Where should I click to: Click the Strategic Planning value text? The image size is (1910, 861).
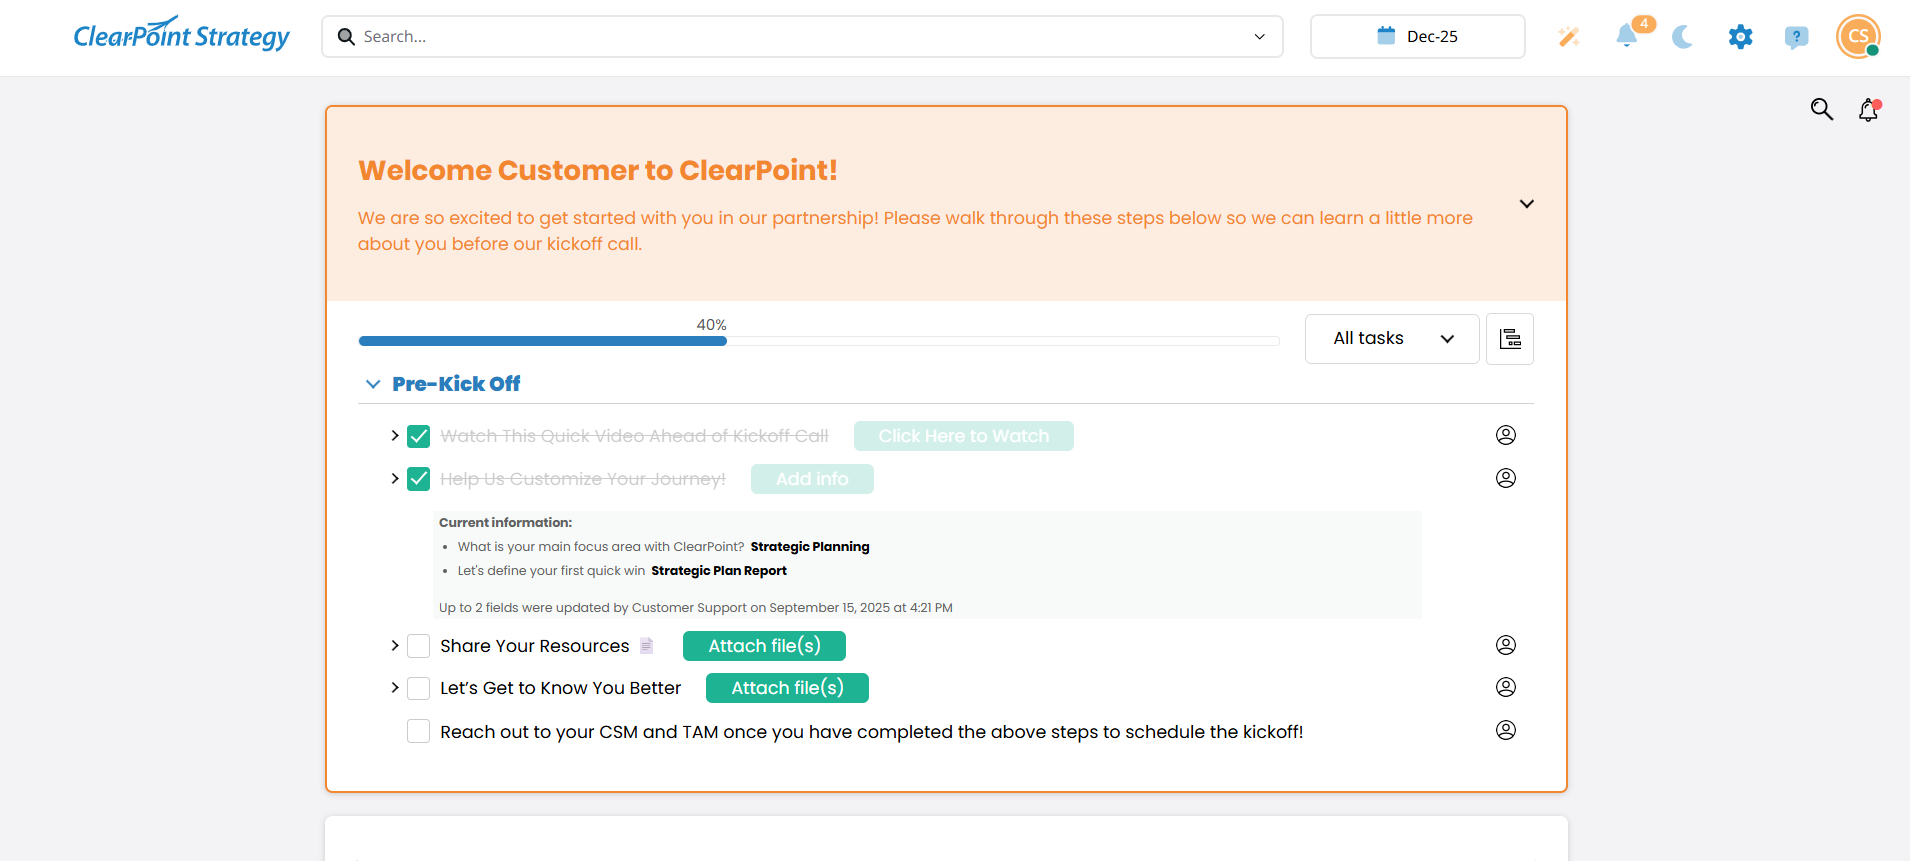(810, 547)
